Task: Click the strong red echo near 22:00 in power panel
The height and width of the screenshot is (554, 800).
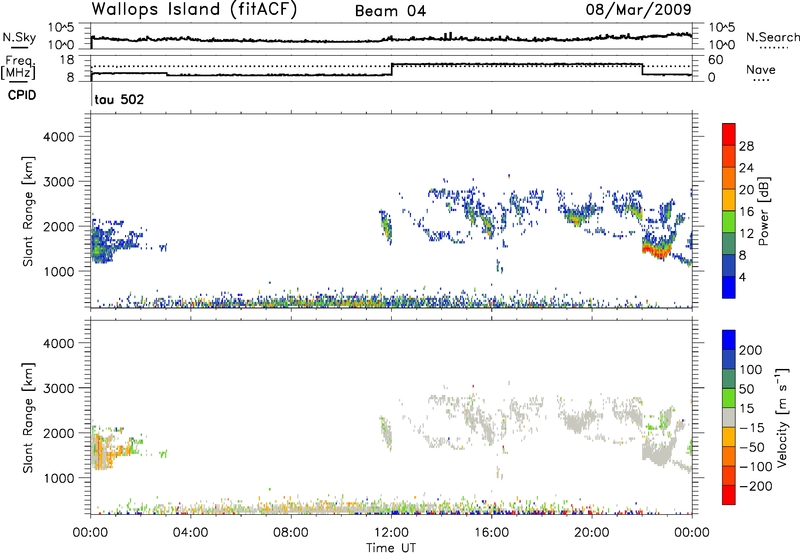Action: pos(656,250)
